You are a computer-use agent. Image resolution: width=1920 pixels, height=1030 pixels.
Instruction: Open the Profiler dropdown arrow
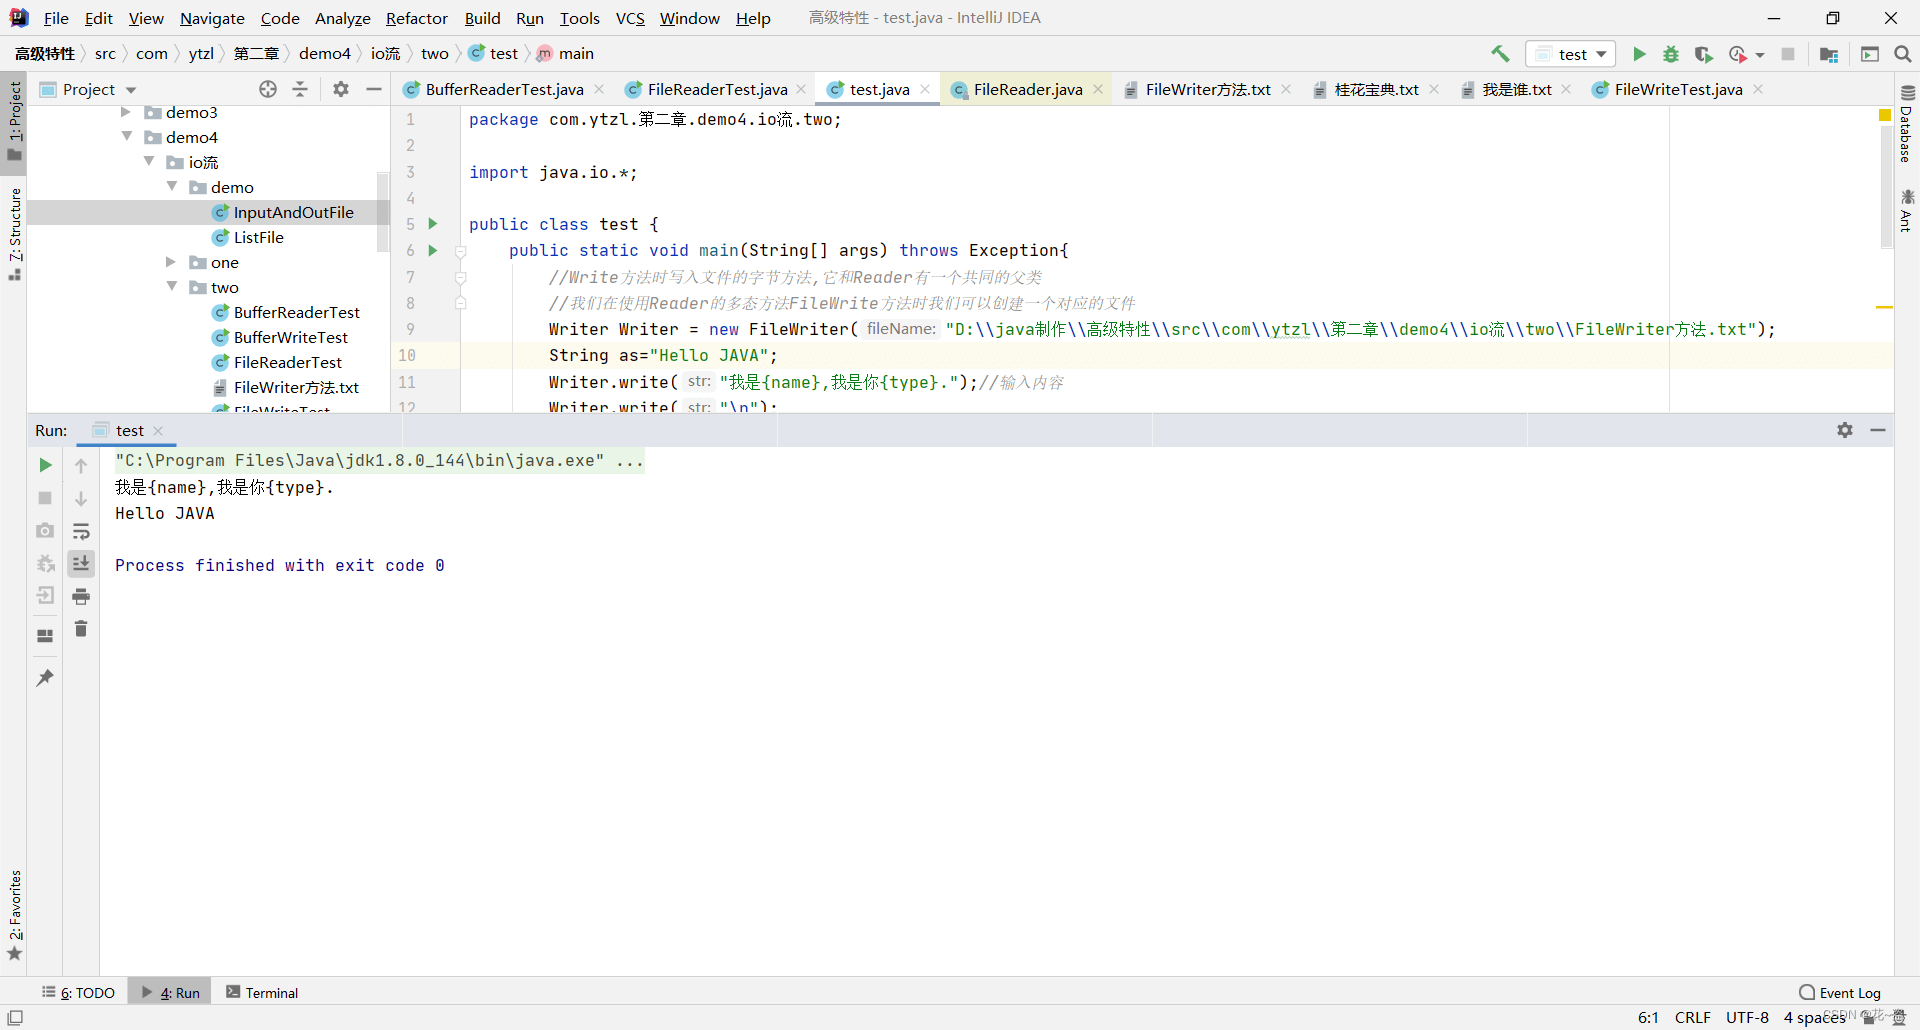(1758, 54)
